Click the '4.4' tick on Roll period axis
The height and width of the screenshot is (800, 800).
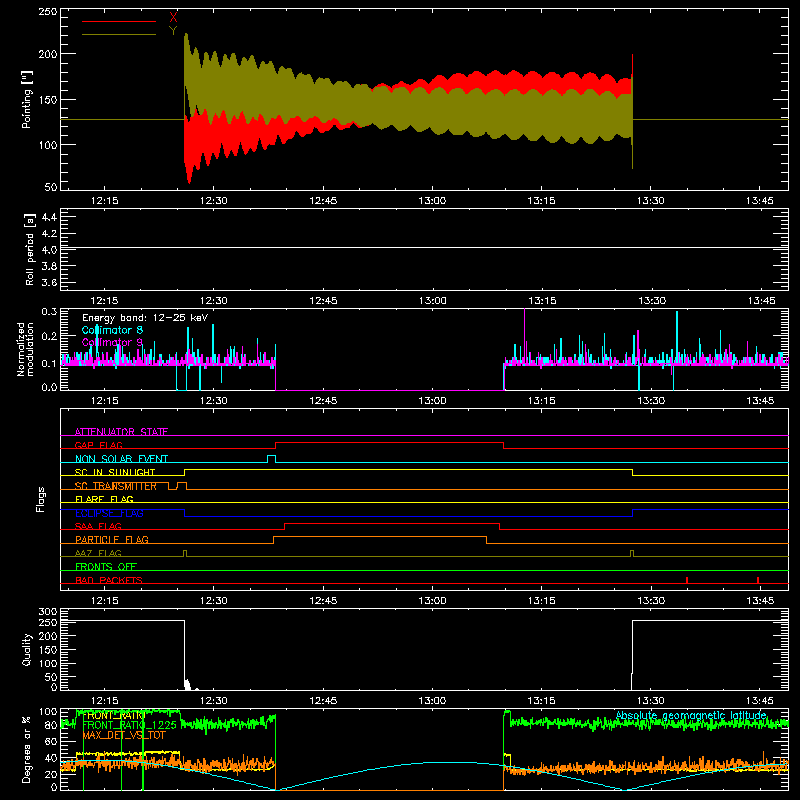tap(49, 217)
